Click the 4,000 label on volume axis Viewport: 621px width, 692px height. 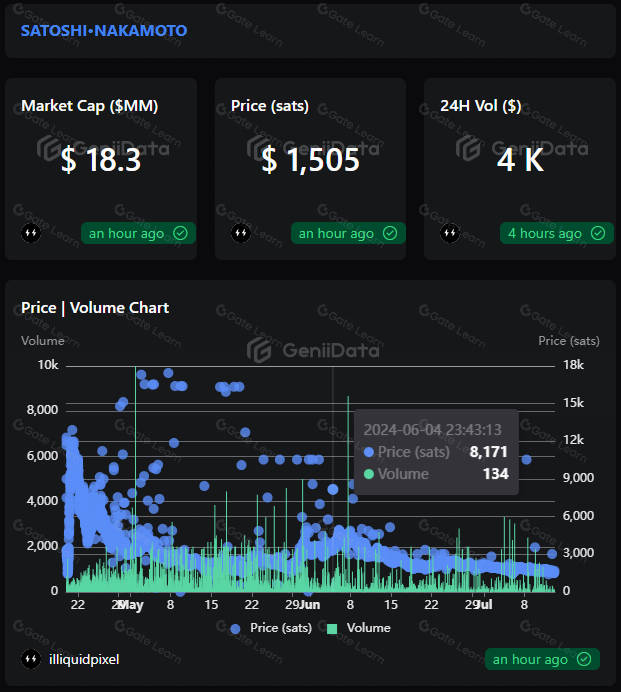click(x=42, y=500)
